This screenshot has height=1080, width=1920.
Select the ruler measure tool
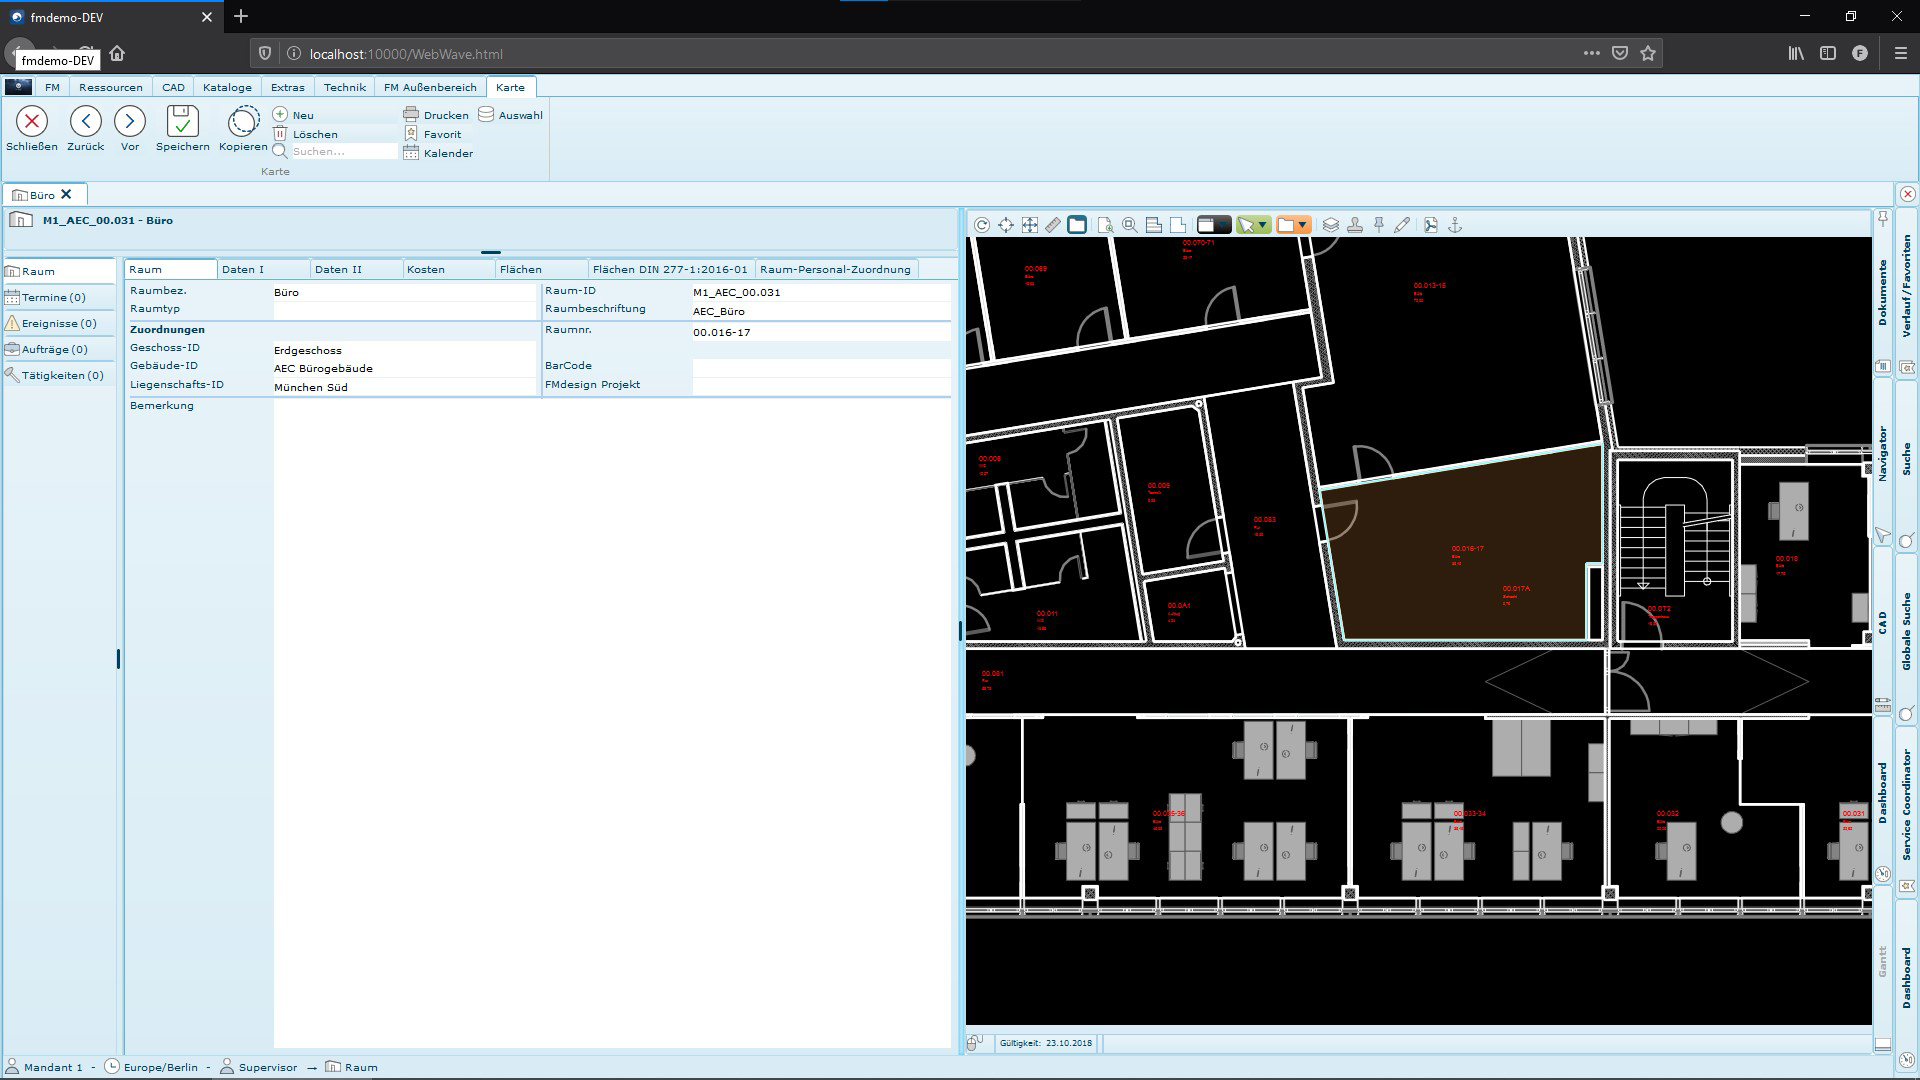click(1053, 225)
